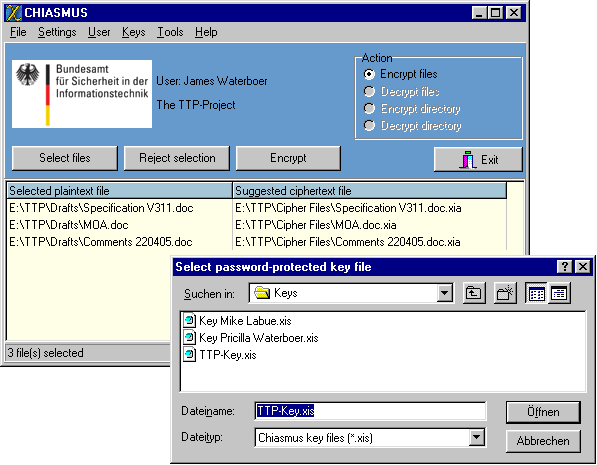This screenshot has height=465, width=597.
Task: Switch file dialog to details view
Action: click(x=559, y=293)
